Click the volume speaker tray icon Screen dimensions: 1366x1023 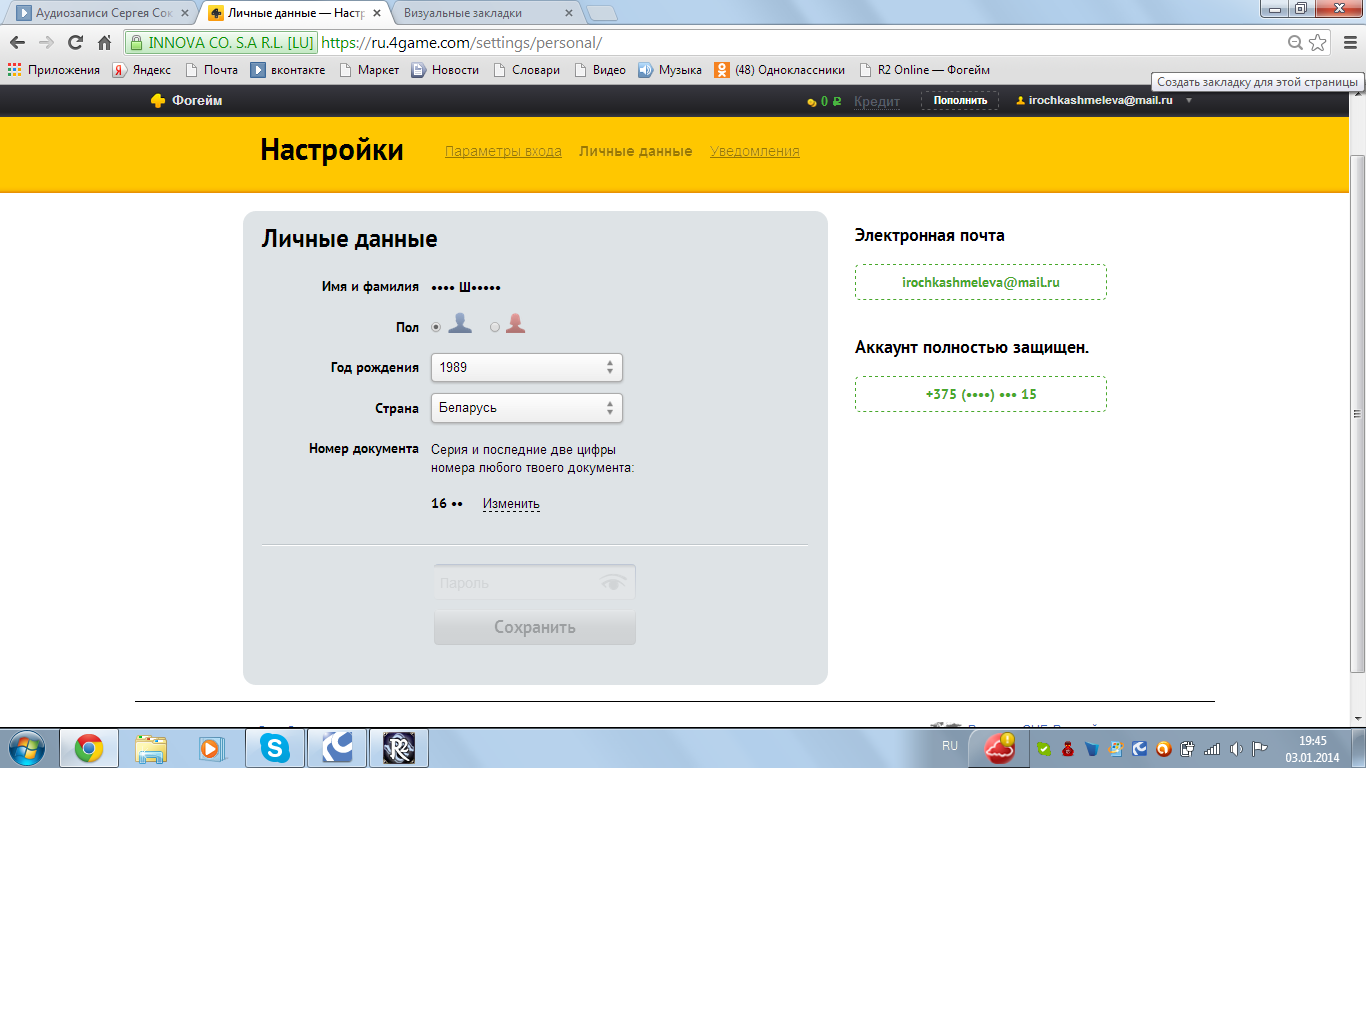1236,749
